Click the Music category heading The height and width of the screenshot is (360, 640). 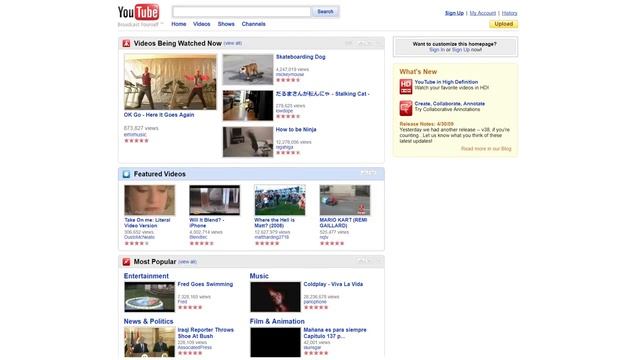coord(259,276)
